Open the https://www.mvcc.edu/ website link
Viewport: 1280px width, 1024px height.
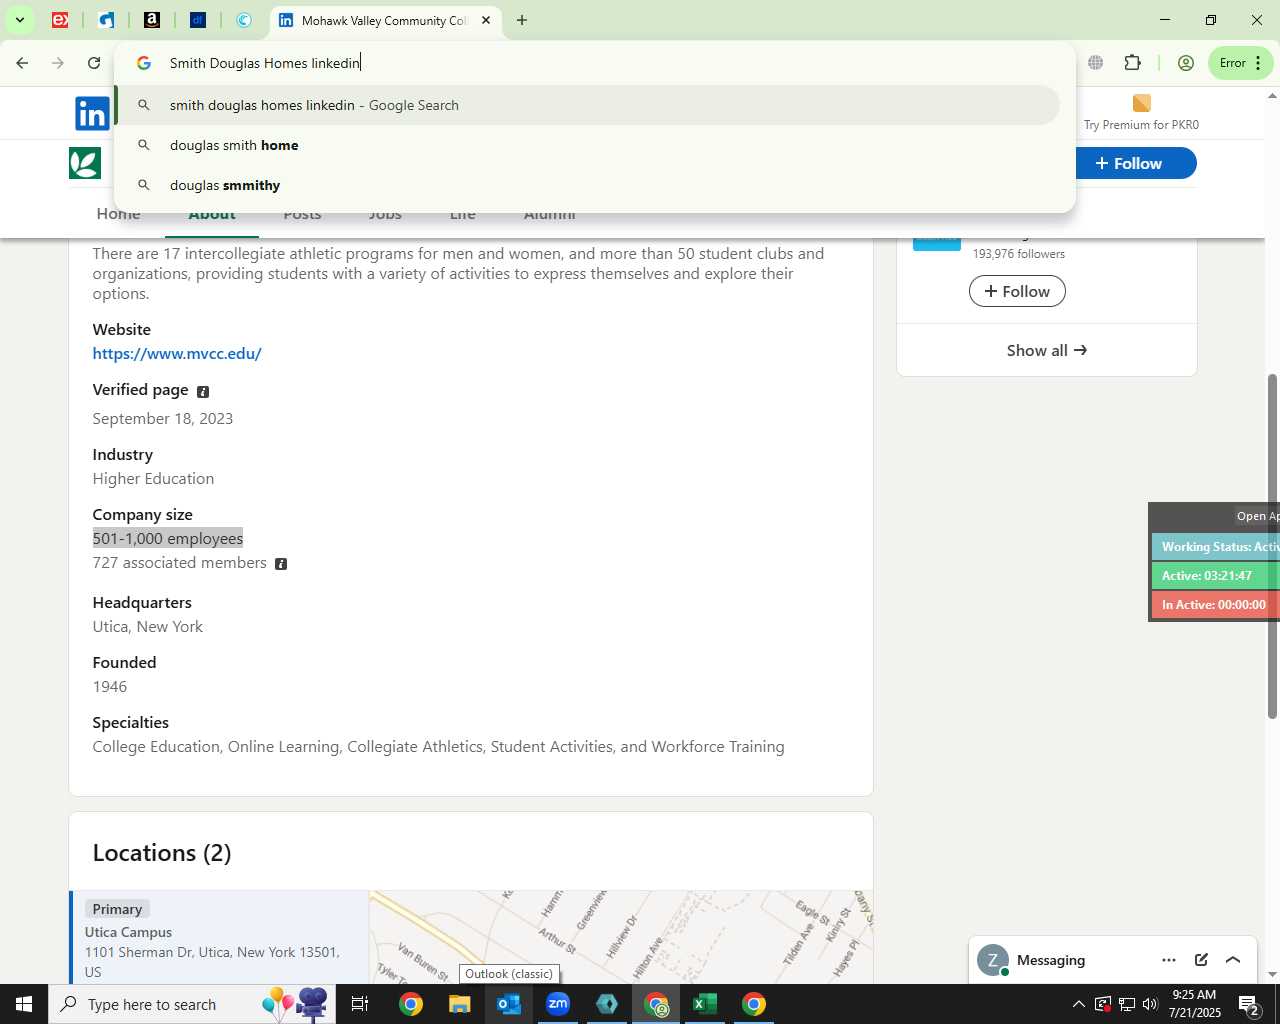(x=177, y=353)
